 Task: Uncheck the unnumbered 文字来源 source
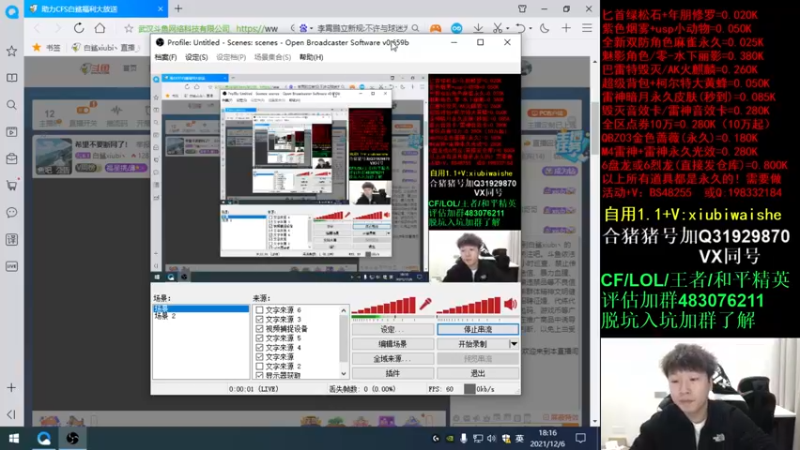click(260, 357)
